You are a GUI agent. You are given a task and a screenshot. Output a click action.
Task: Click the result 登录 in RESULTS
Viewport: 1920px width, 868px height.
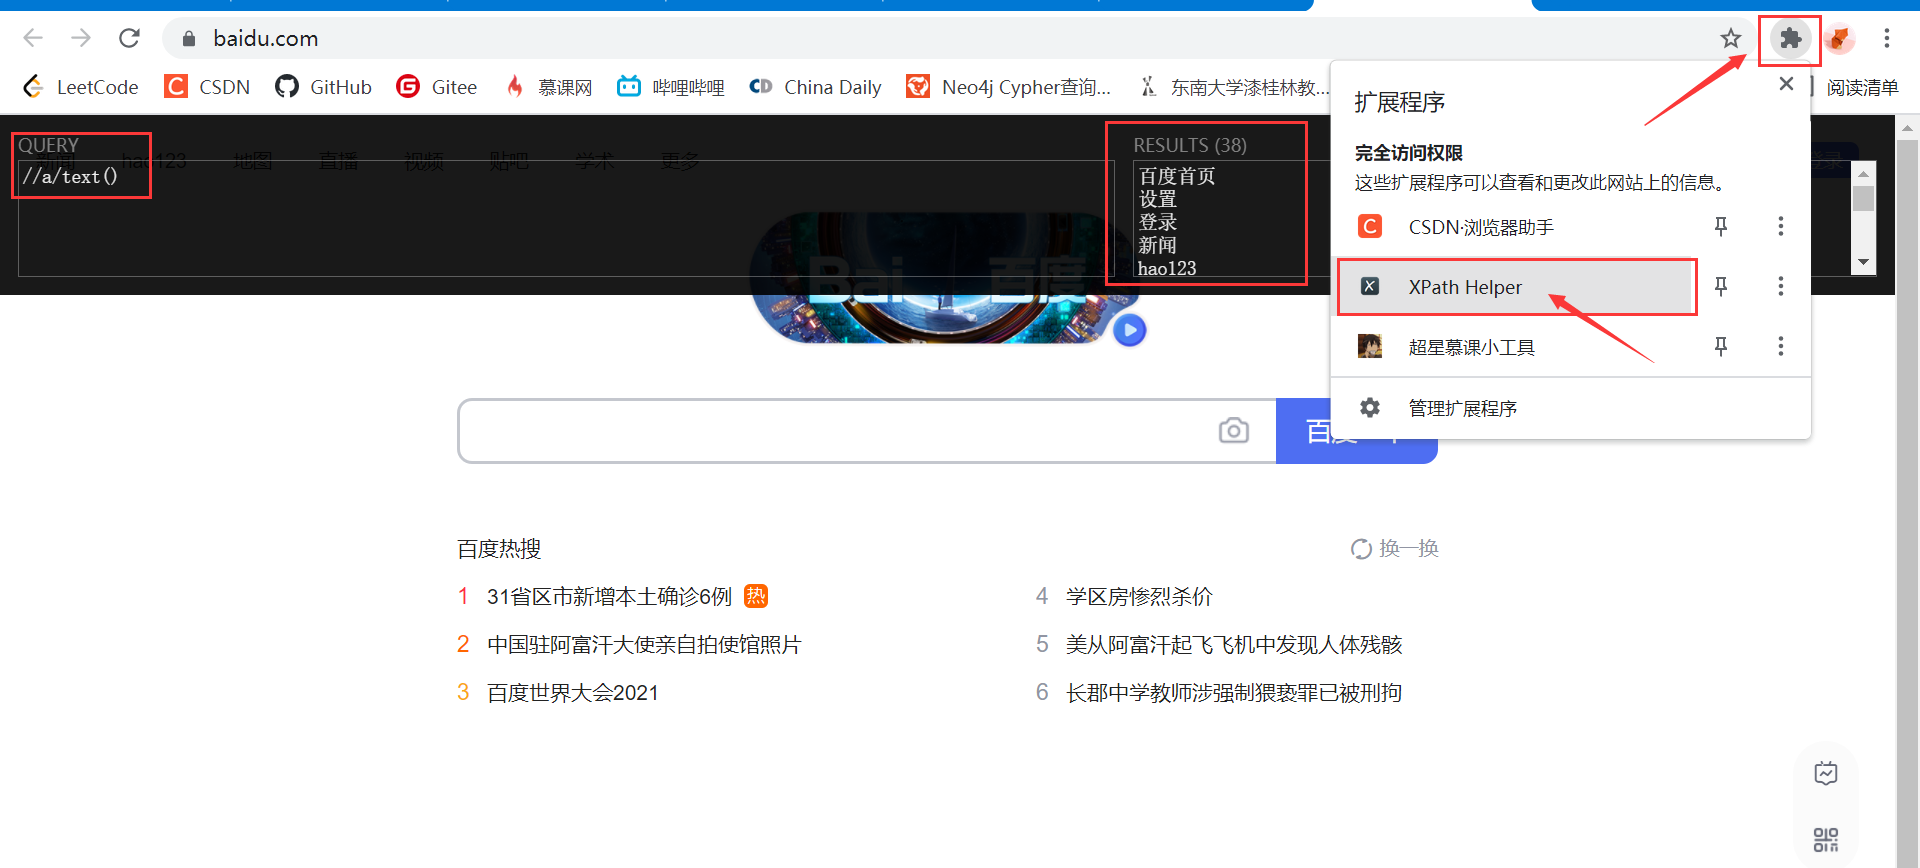1157,222
